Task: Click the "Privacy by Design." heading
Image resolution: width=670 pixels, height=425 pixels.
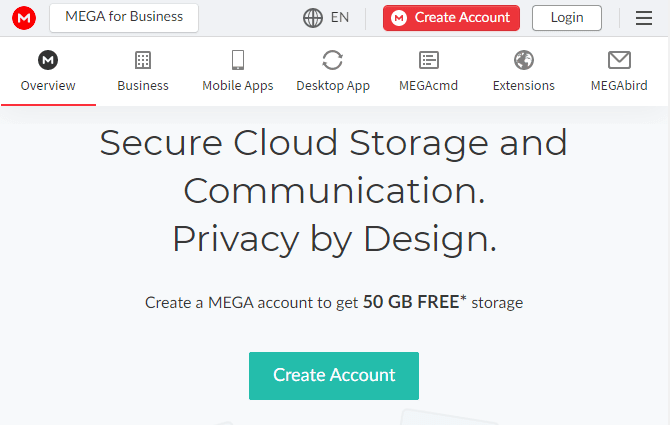Action: click(x=335, y=240)
